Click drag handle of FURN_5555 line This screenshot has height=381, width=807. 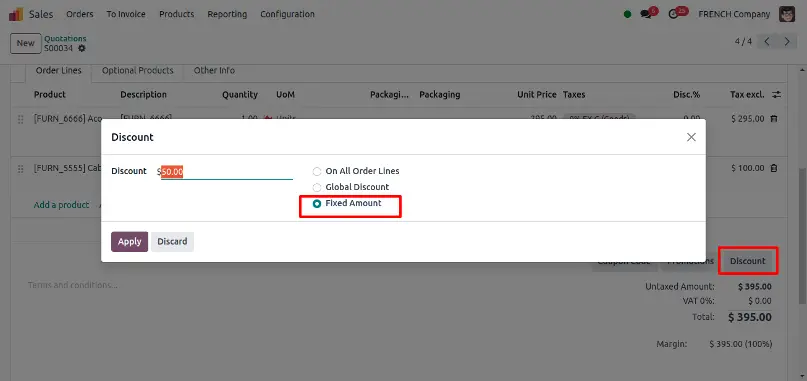pyautogui.click(x=21, y=168)
